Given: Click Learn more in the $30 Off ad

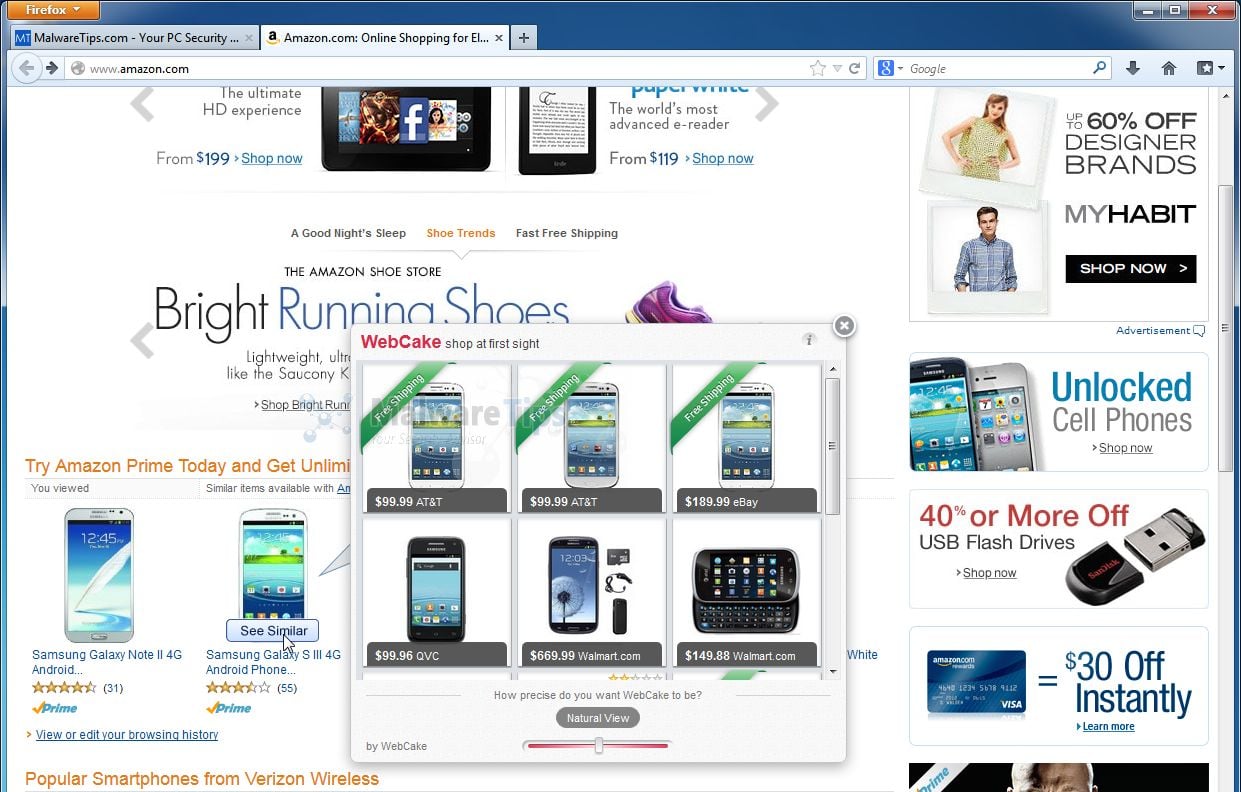Looking at the screenshot, I should pyautogui.click(x=1108, y=727).
